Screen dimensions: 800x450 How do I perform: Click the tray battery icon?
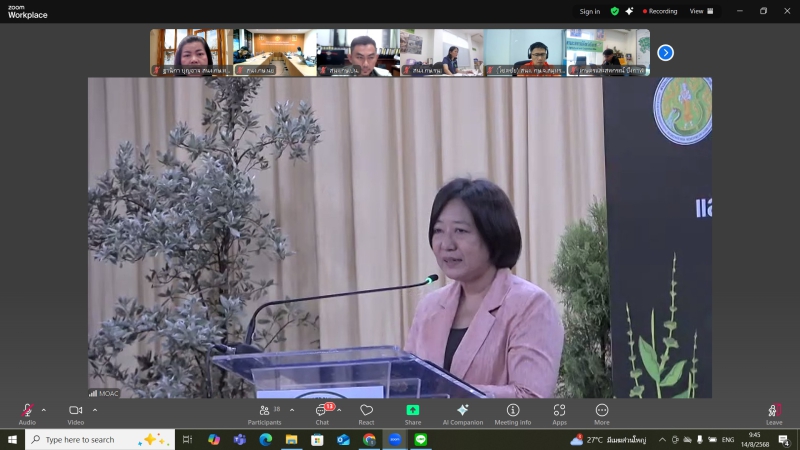[x=713, y=439]
